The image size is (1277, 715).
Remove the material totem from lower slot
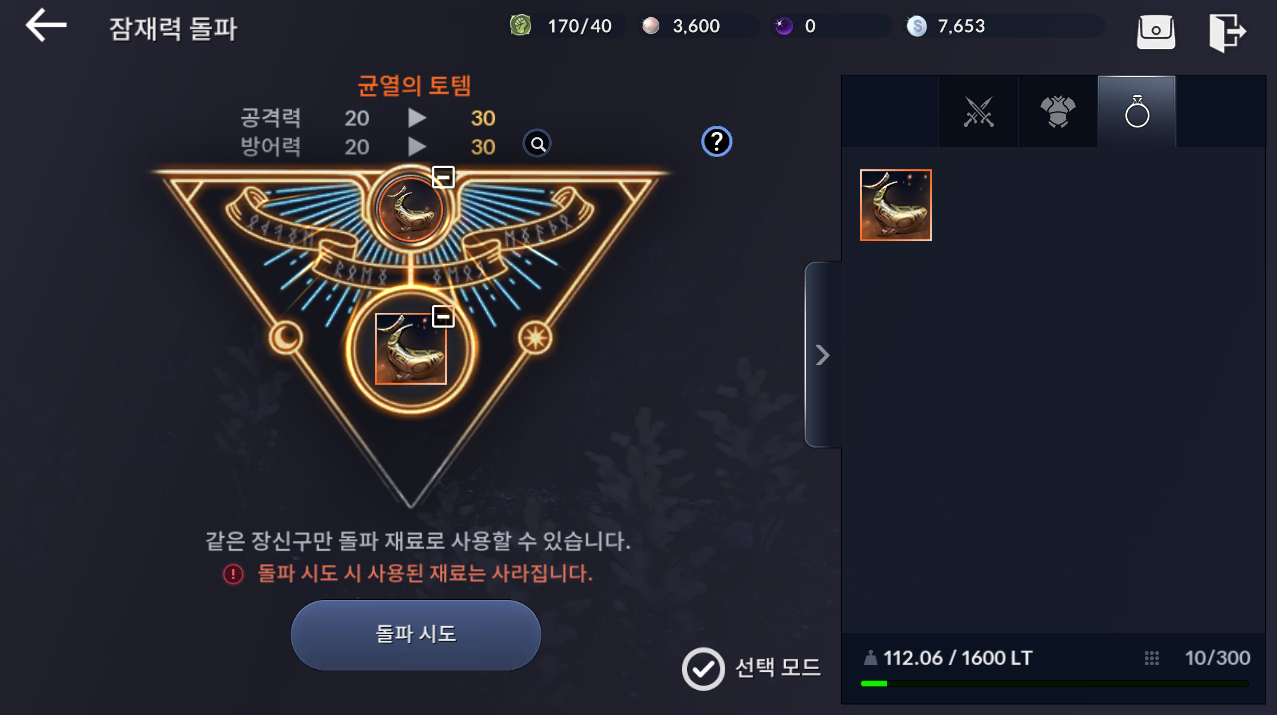[443, 317]
